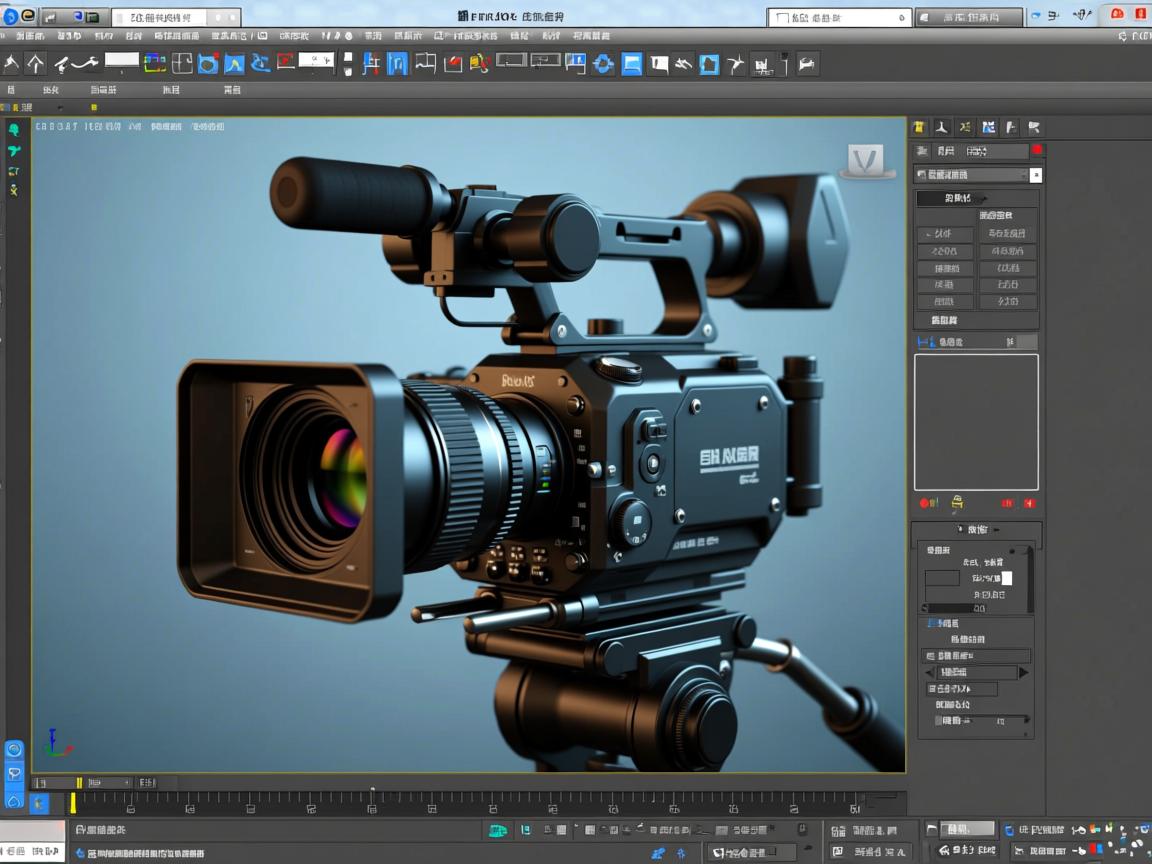Click the blue globe application icon
The height and width of the screenshot is (864, 1152).
pyautogui.click(x=11, y=16)
